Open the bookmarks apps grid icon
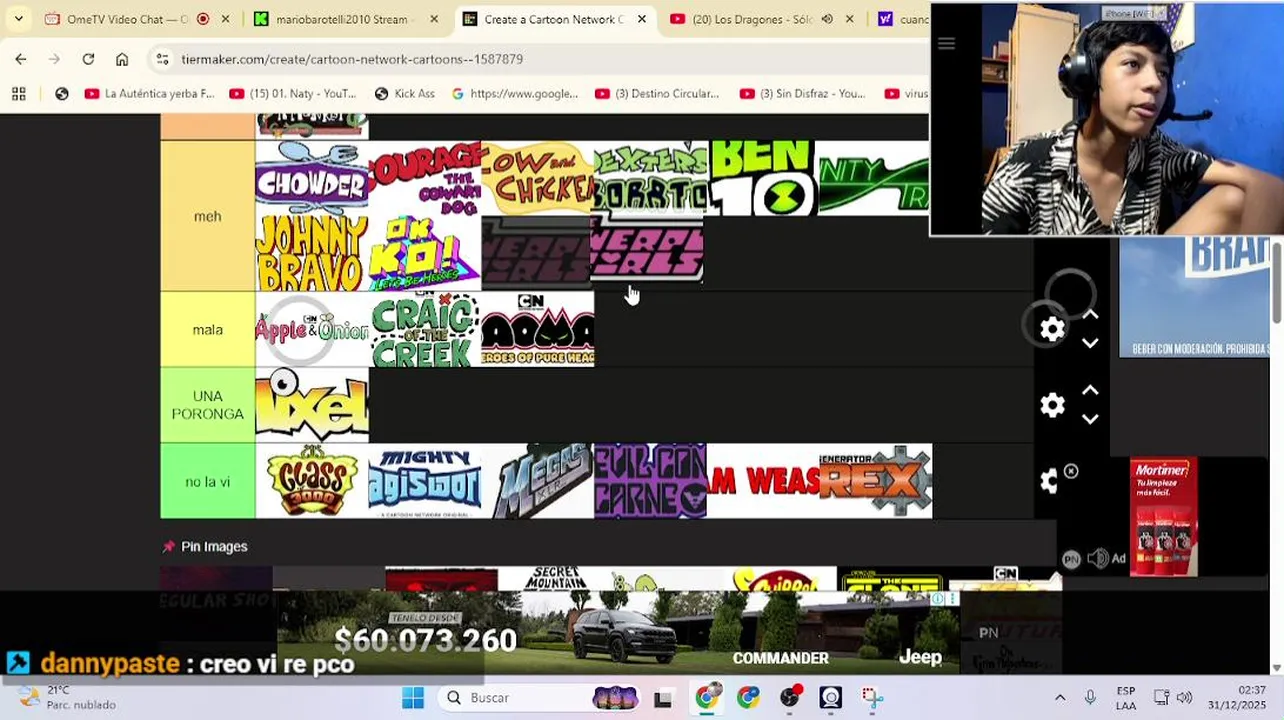This screenshot has height=720, width=1284. [18, 93]
